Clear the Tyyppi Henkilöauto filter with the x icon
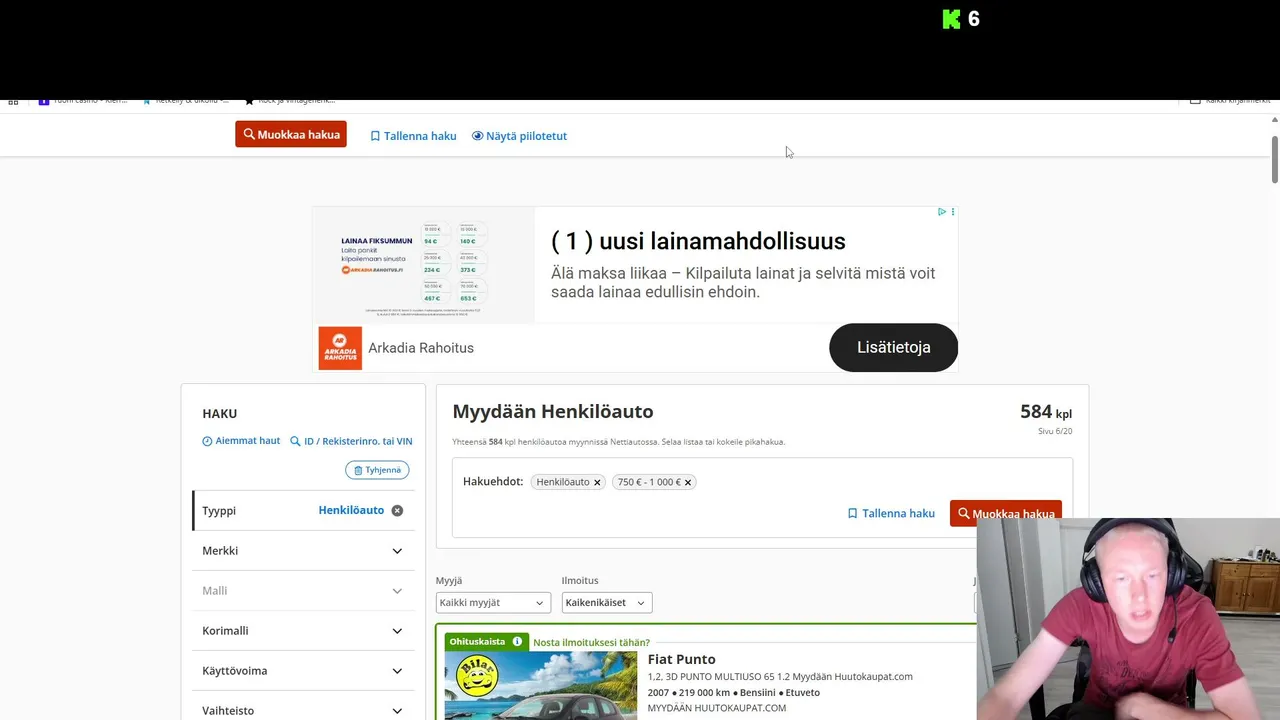Viewport: 1280px width, 720px height. click(397, 510)
